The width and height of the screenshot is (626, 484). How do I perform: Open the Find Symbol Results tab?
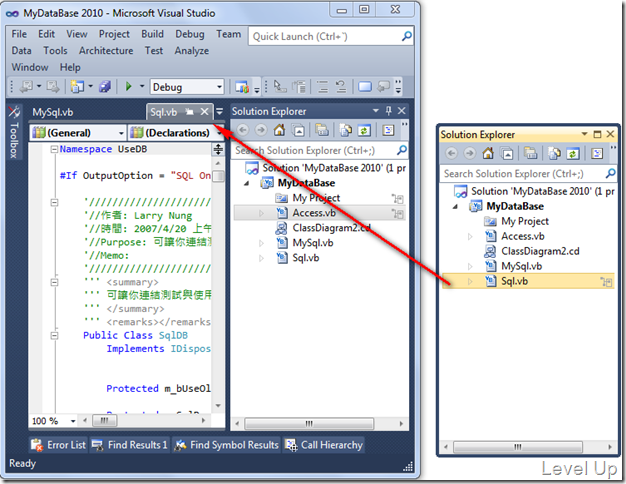tap(226, 445)
